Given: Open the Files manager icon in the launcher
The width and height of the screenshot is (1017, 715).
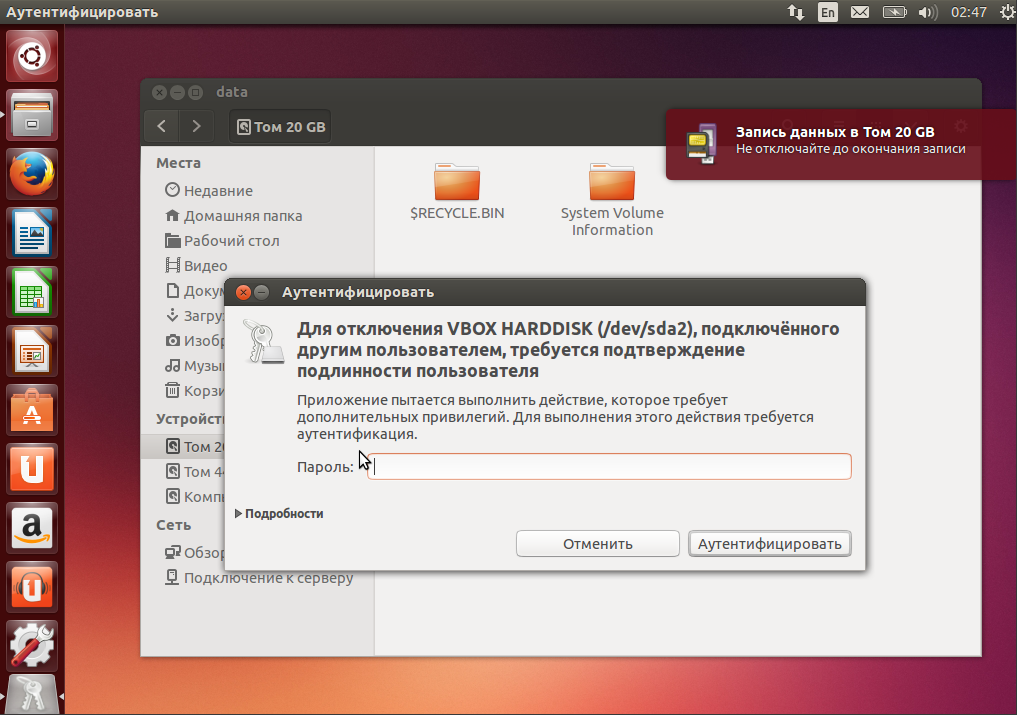Looking at the screenshot, I should pos(31,113).
